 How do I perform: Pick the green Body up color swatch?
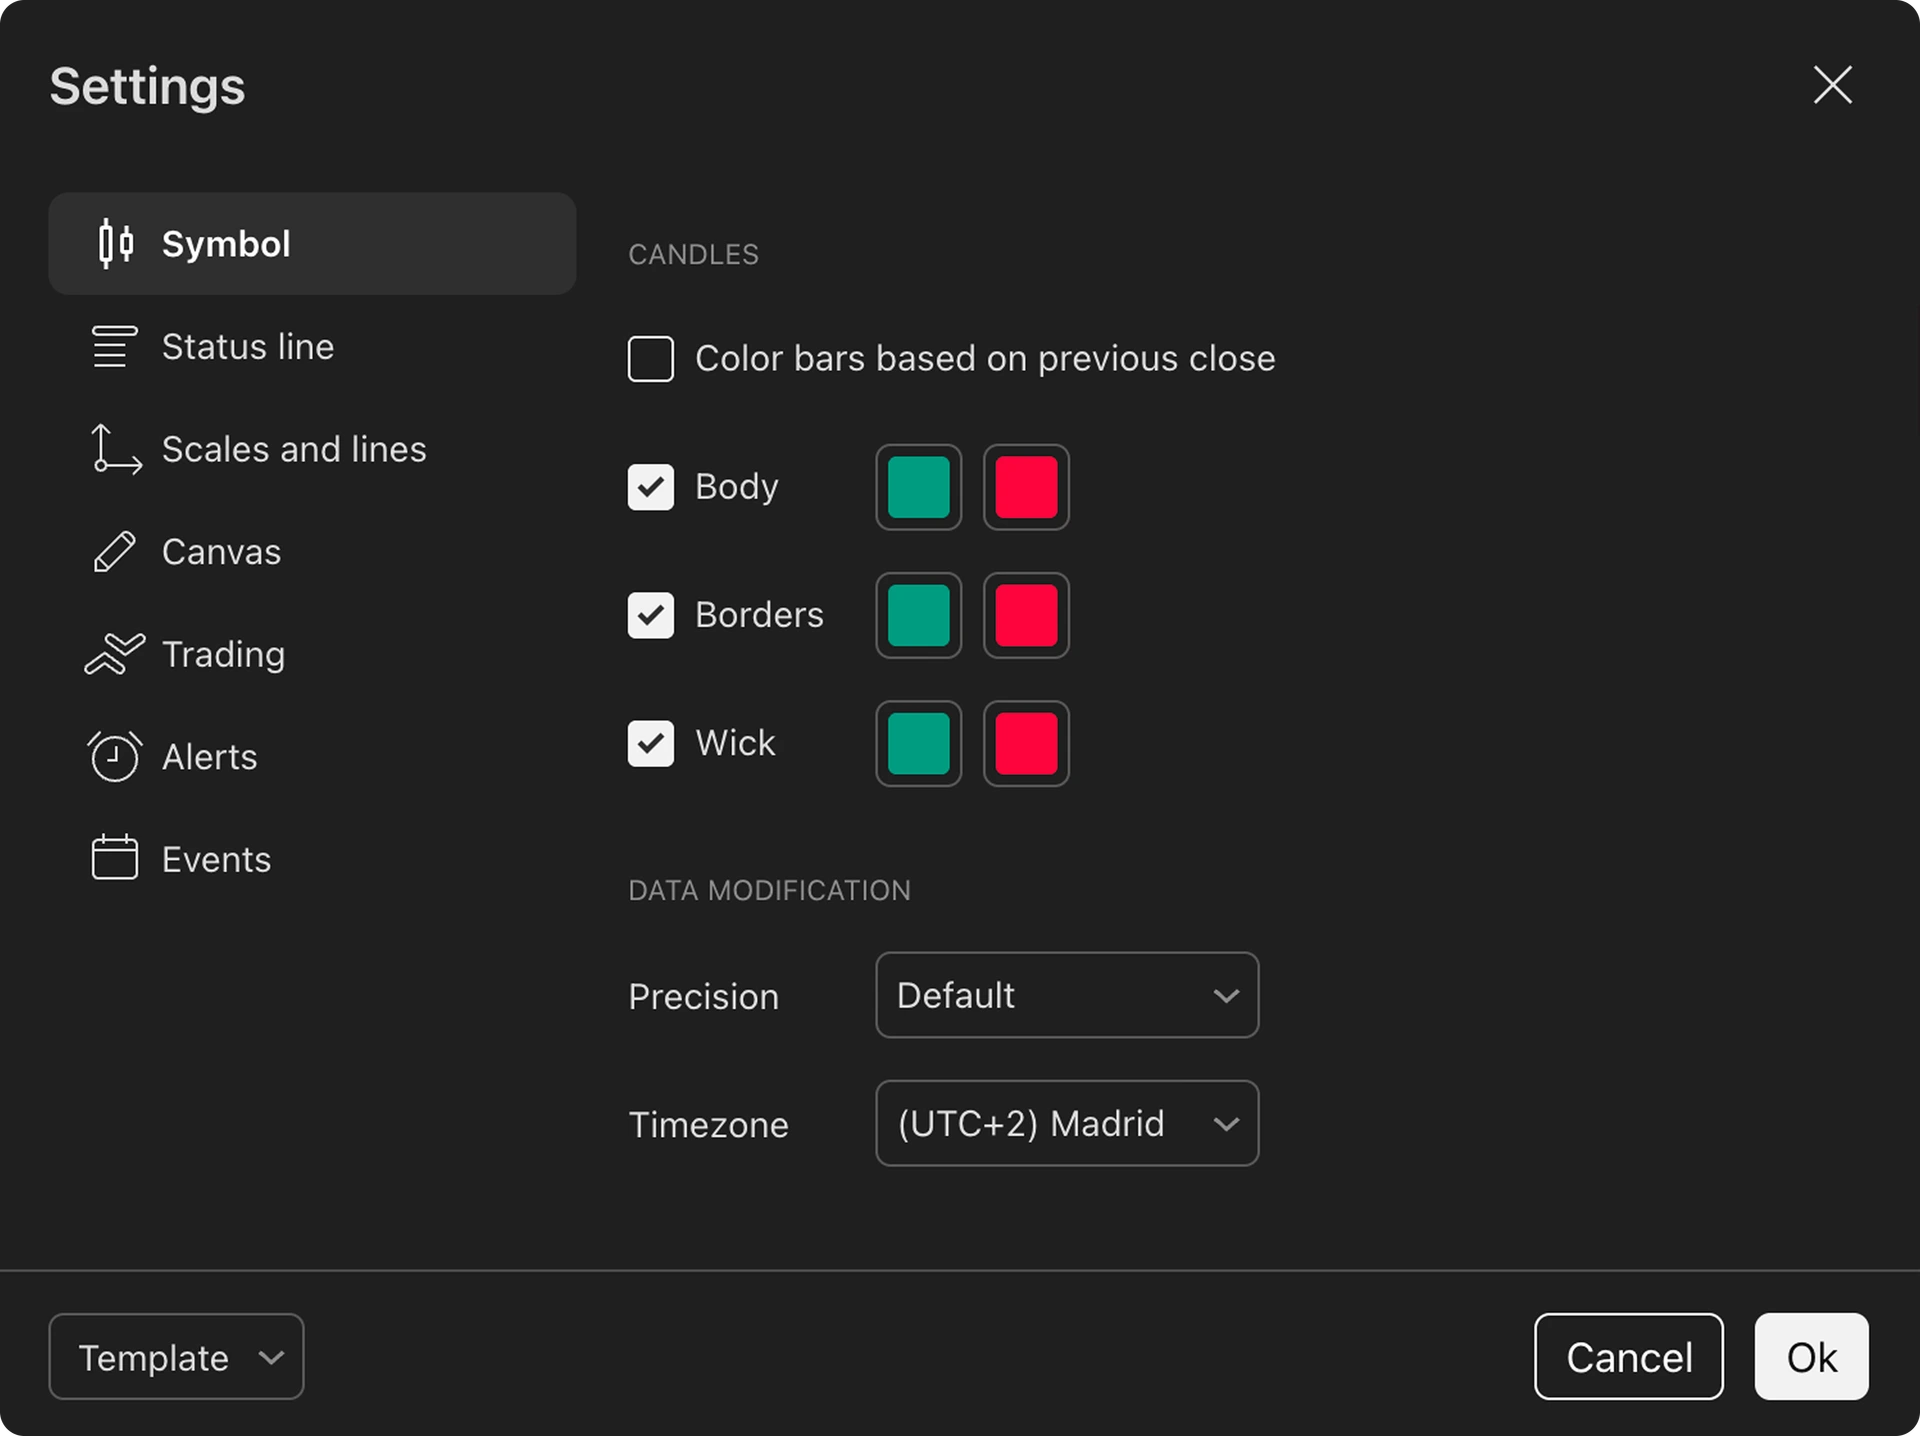919,487
